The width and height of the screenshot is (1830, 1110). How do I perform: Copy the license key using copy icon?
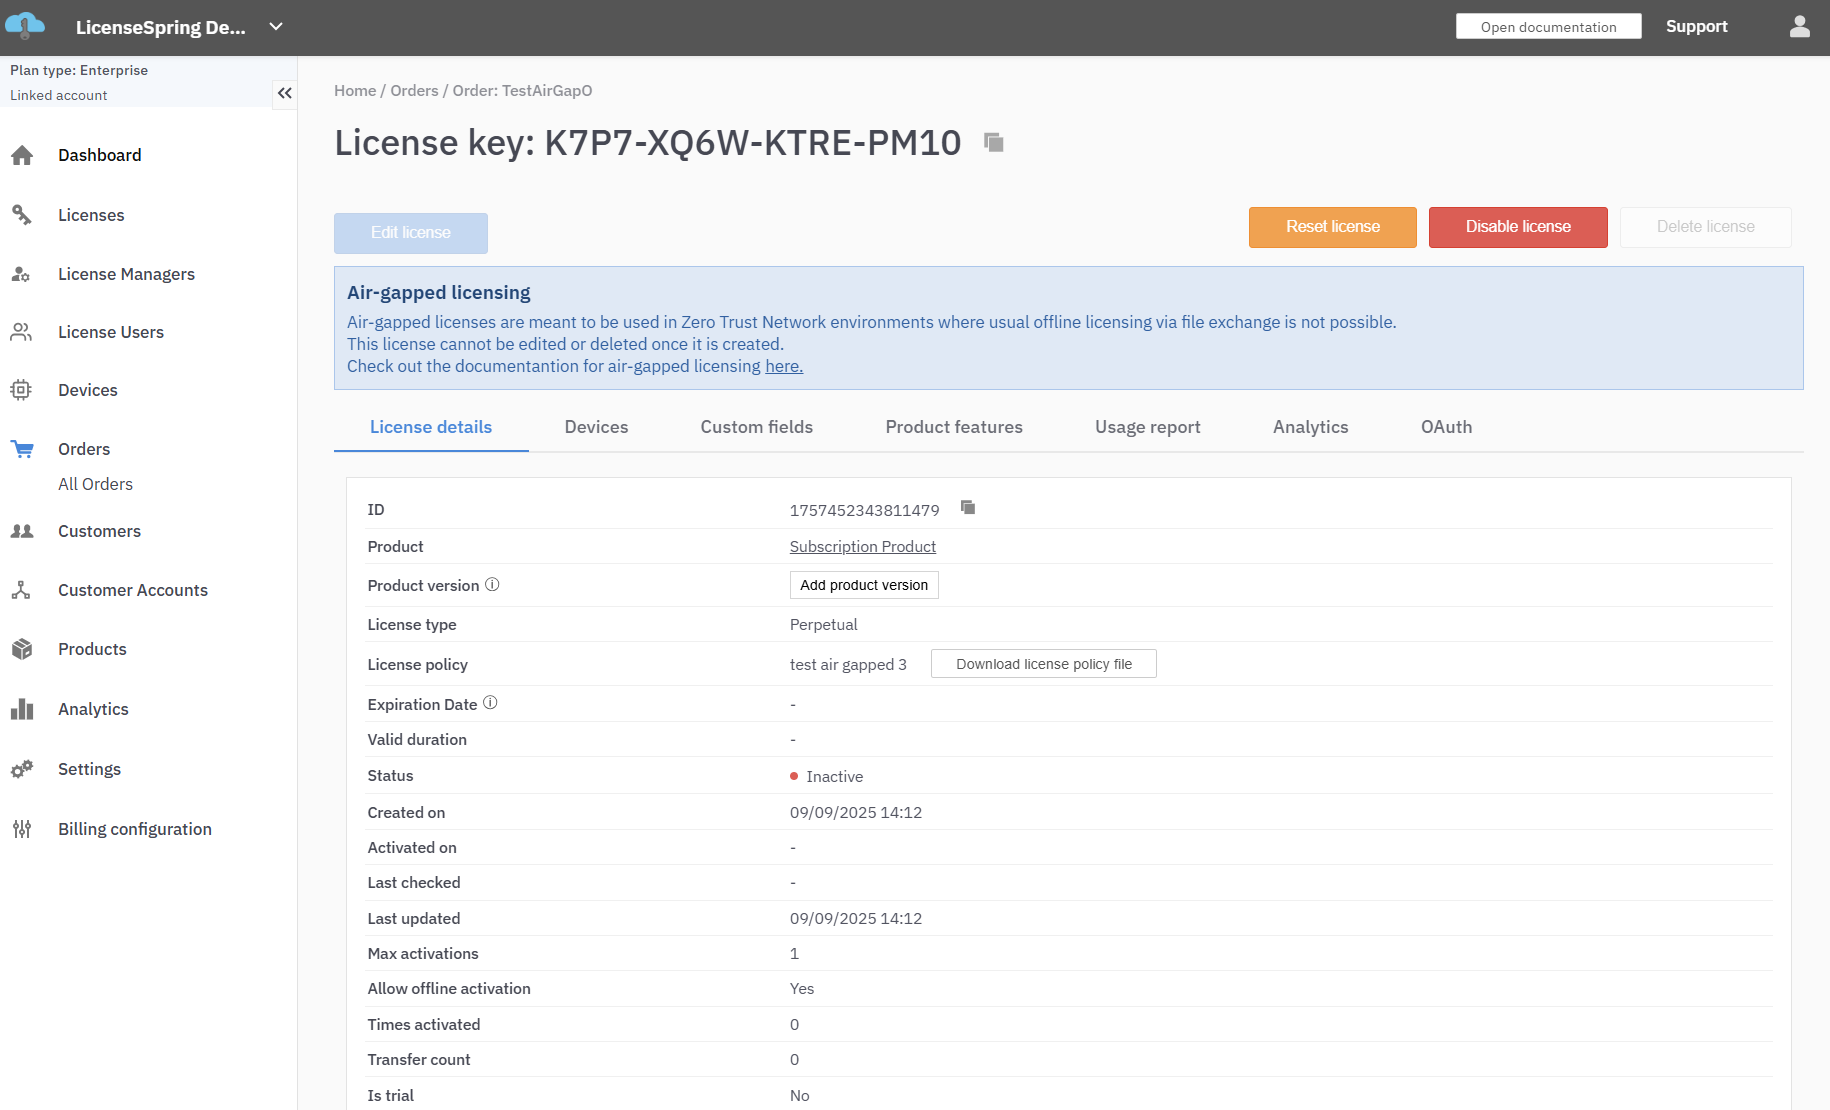coord(993,143)
